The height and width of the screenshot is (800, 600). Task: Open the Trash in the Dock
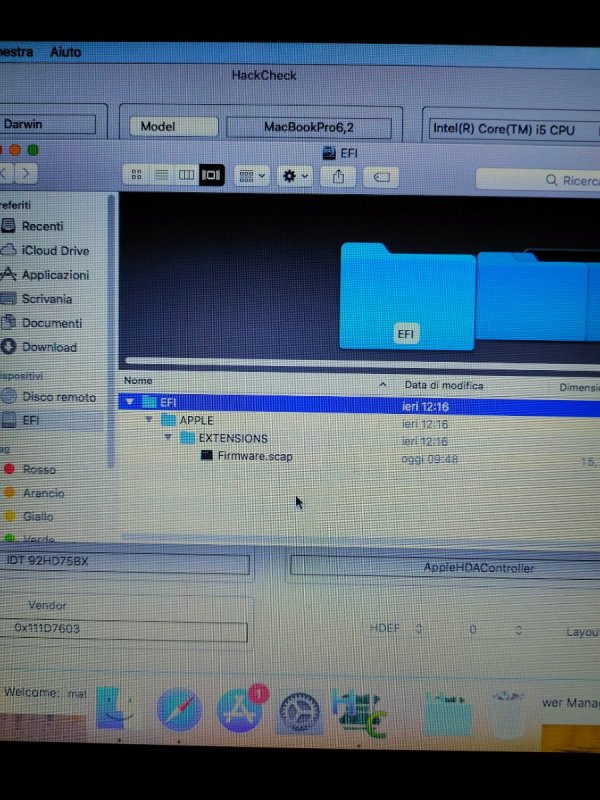[508, 714]
